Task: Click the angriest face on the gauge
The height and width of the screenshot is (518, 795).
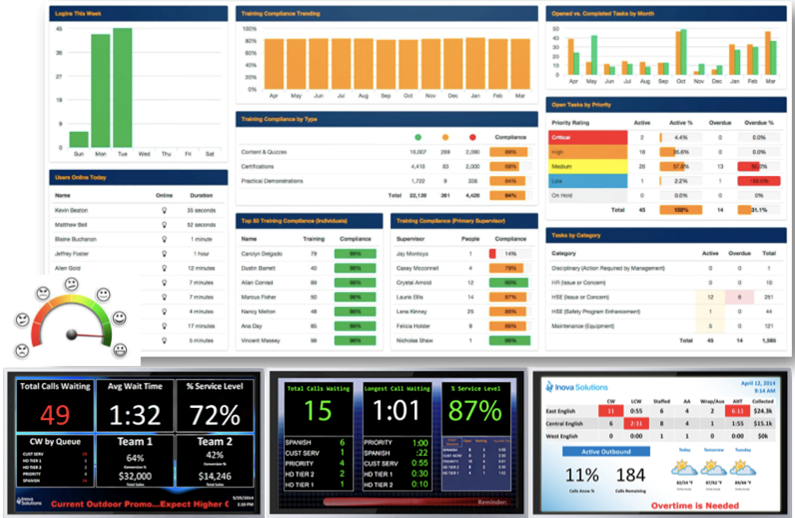Action: point(21,350)
